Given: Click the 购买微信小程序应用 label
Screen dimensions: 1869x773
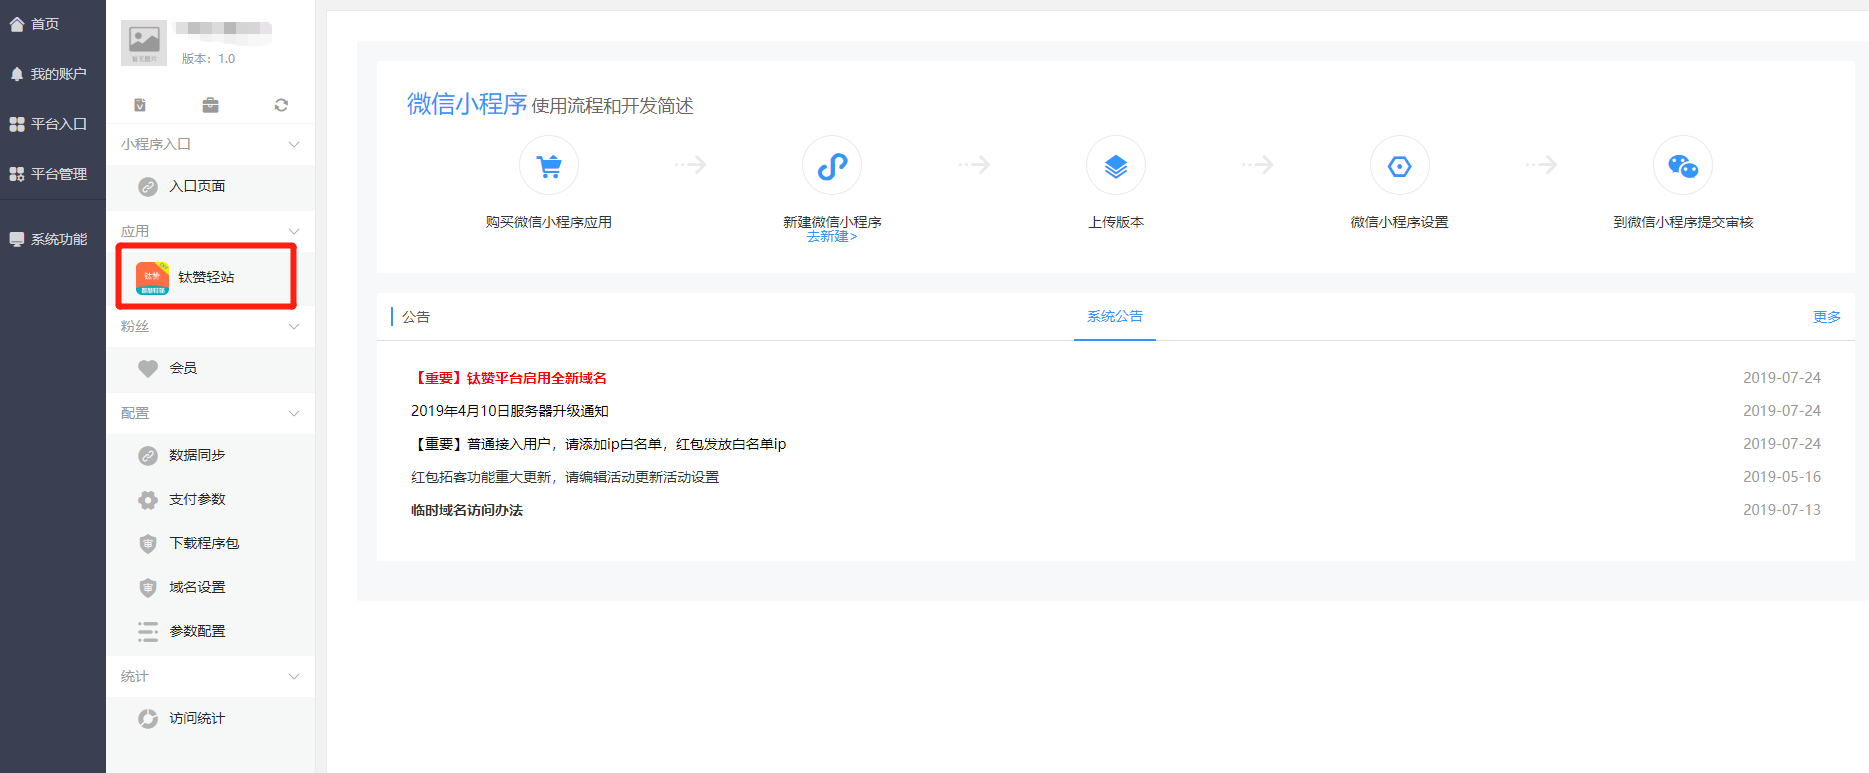Looking at the screenshot, I should (x=549, y=222).
